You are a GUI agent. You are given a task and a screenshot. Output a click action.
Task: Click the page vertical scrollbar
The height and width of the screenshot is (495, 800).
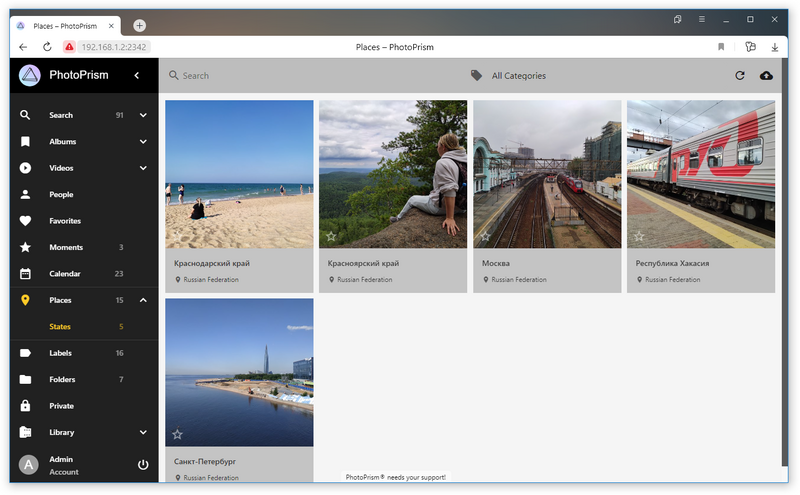(x=785, y=262)
